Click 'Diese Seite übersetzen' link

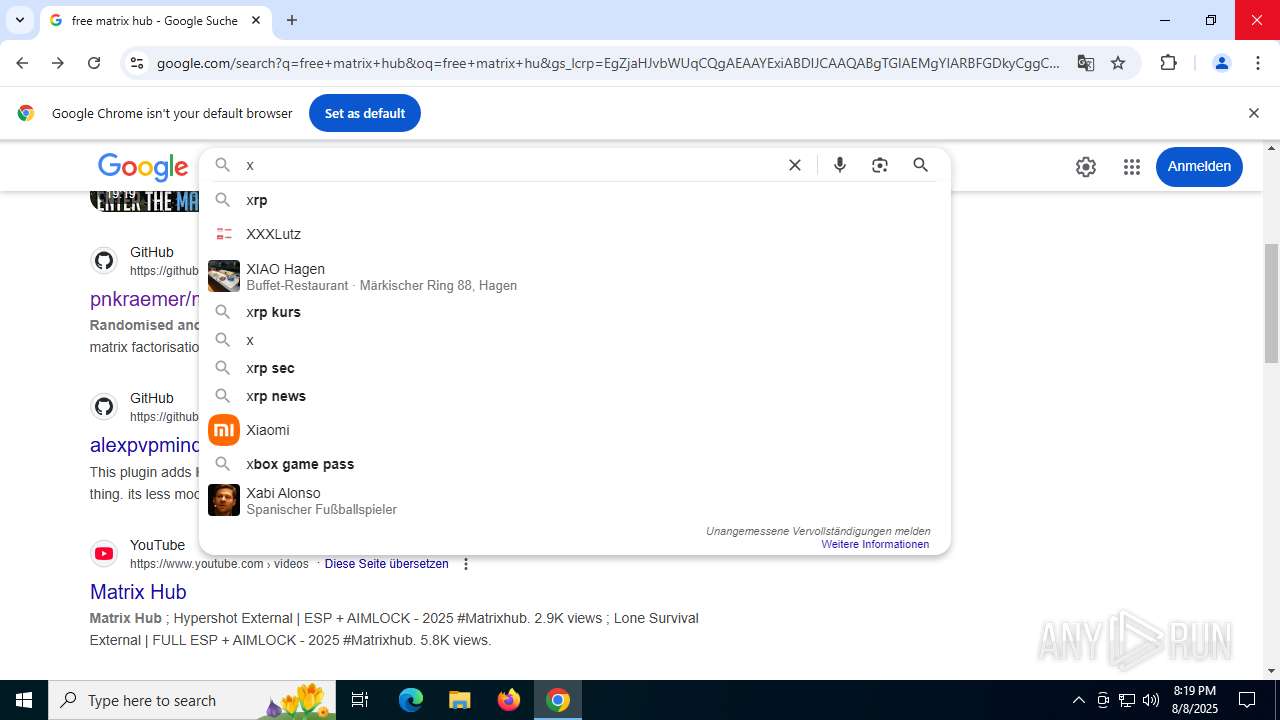[x=386, y=564]
